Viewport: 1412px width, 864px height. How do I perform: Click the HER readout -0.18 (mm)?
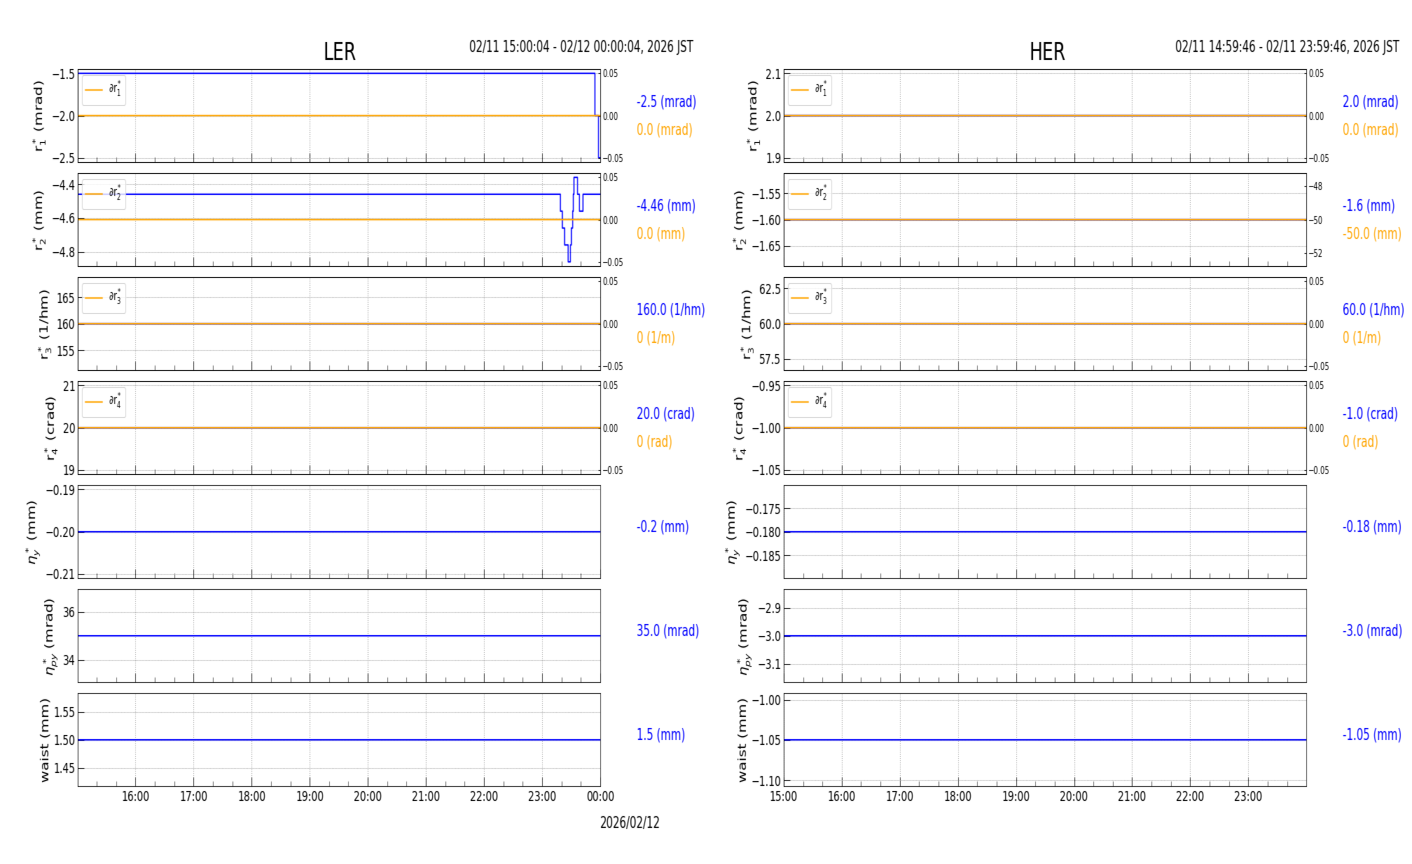[x=1372, y=527]
